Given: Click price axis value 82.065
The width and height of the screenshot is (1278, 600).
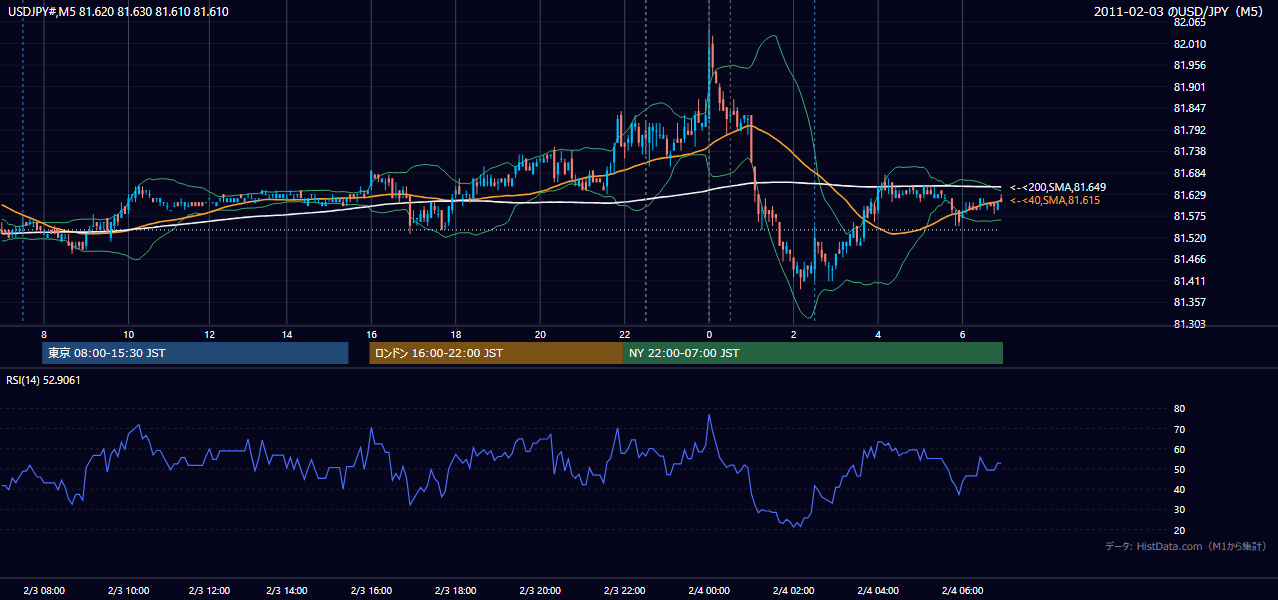Looking at the screenshot, I should pos(1189,22).
